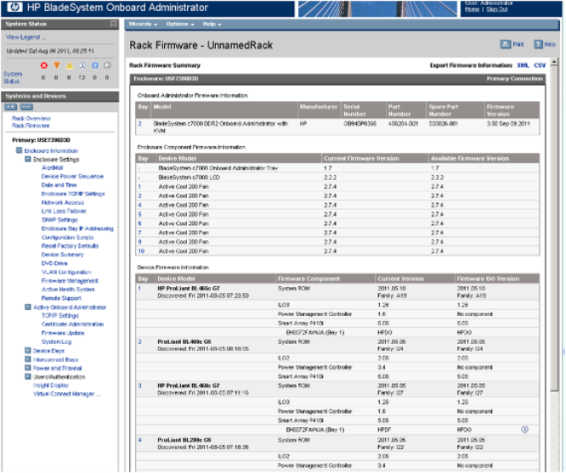566x473 pixels.
Task: Expand the Device Bays tree node
Action: [27, 350]
